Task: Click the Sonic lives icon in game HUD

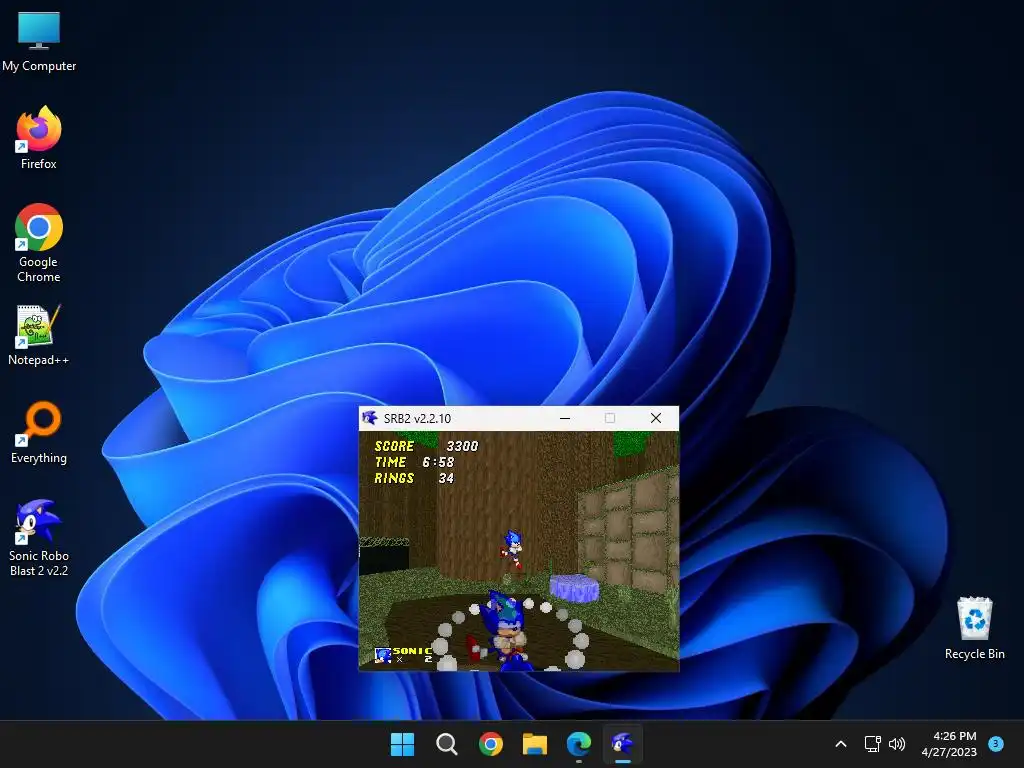Action: pos(382,654)
